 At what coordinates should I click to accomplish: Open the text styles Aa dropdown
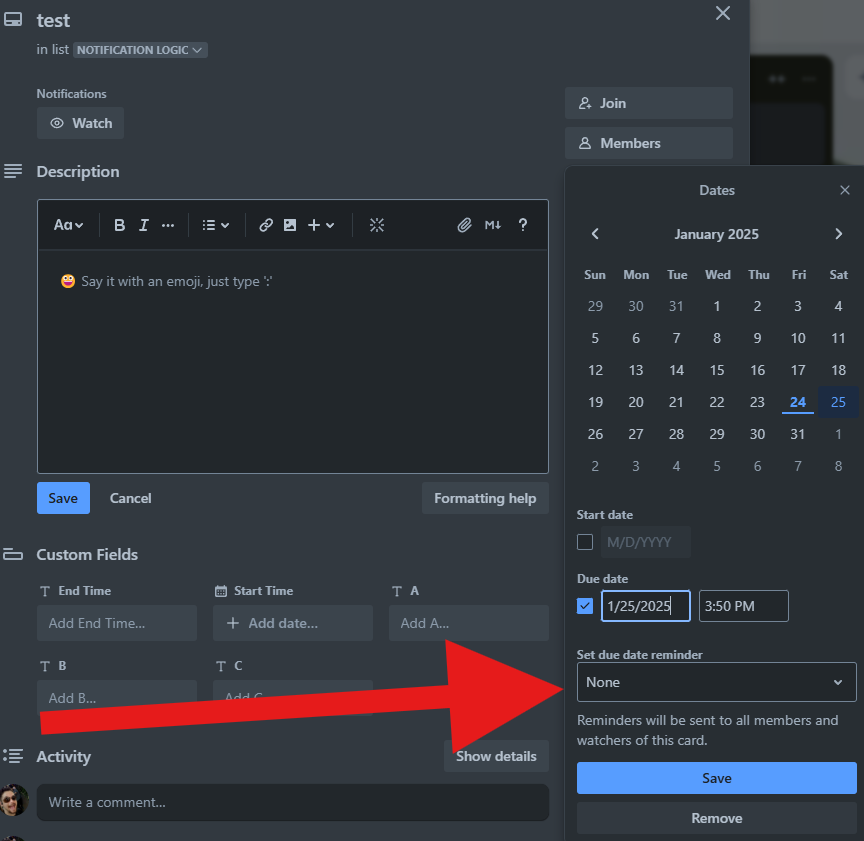click(68, 225)
